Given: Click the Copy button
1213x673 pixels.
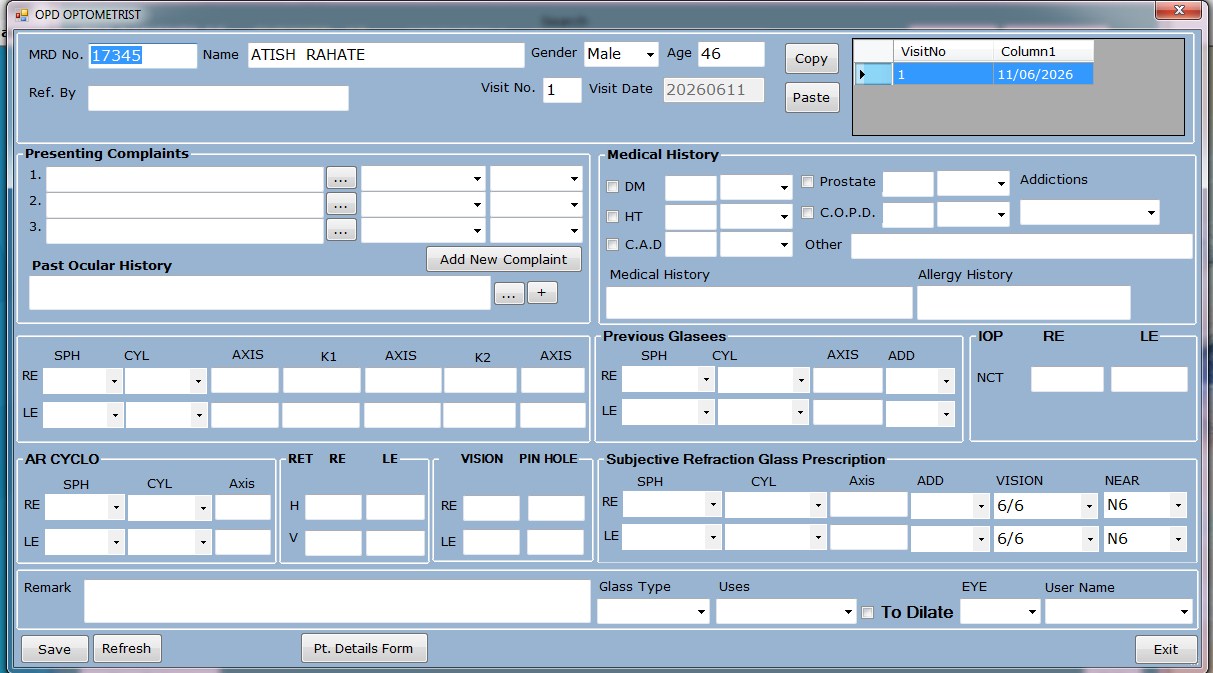Looking at the screenshot, I should point(811,59).
